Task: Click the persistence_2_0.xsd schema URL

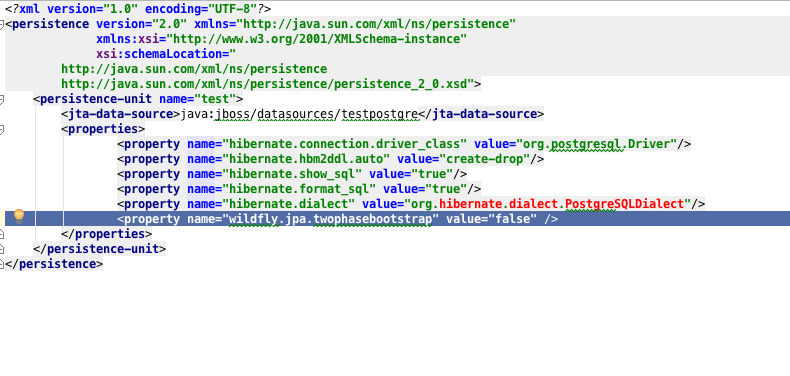Action: click(x=267, y=84)
